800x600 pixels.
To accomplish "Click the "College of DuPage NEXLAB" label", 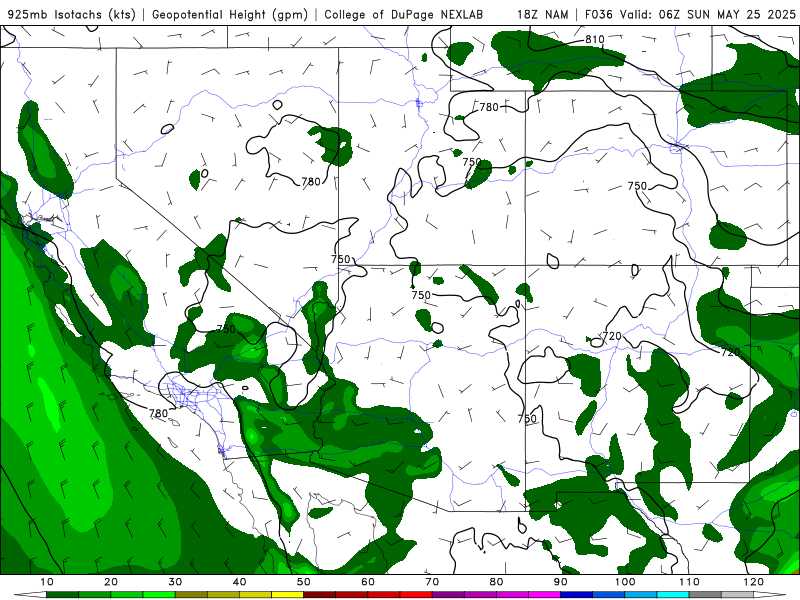I will click(x=404, y=15).
